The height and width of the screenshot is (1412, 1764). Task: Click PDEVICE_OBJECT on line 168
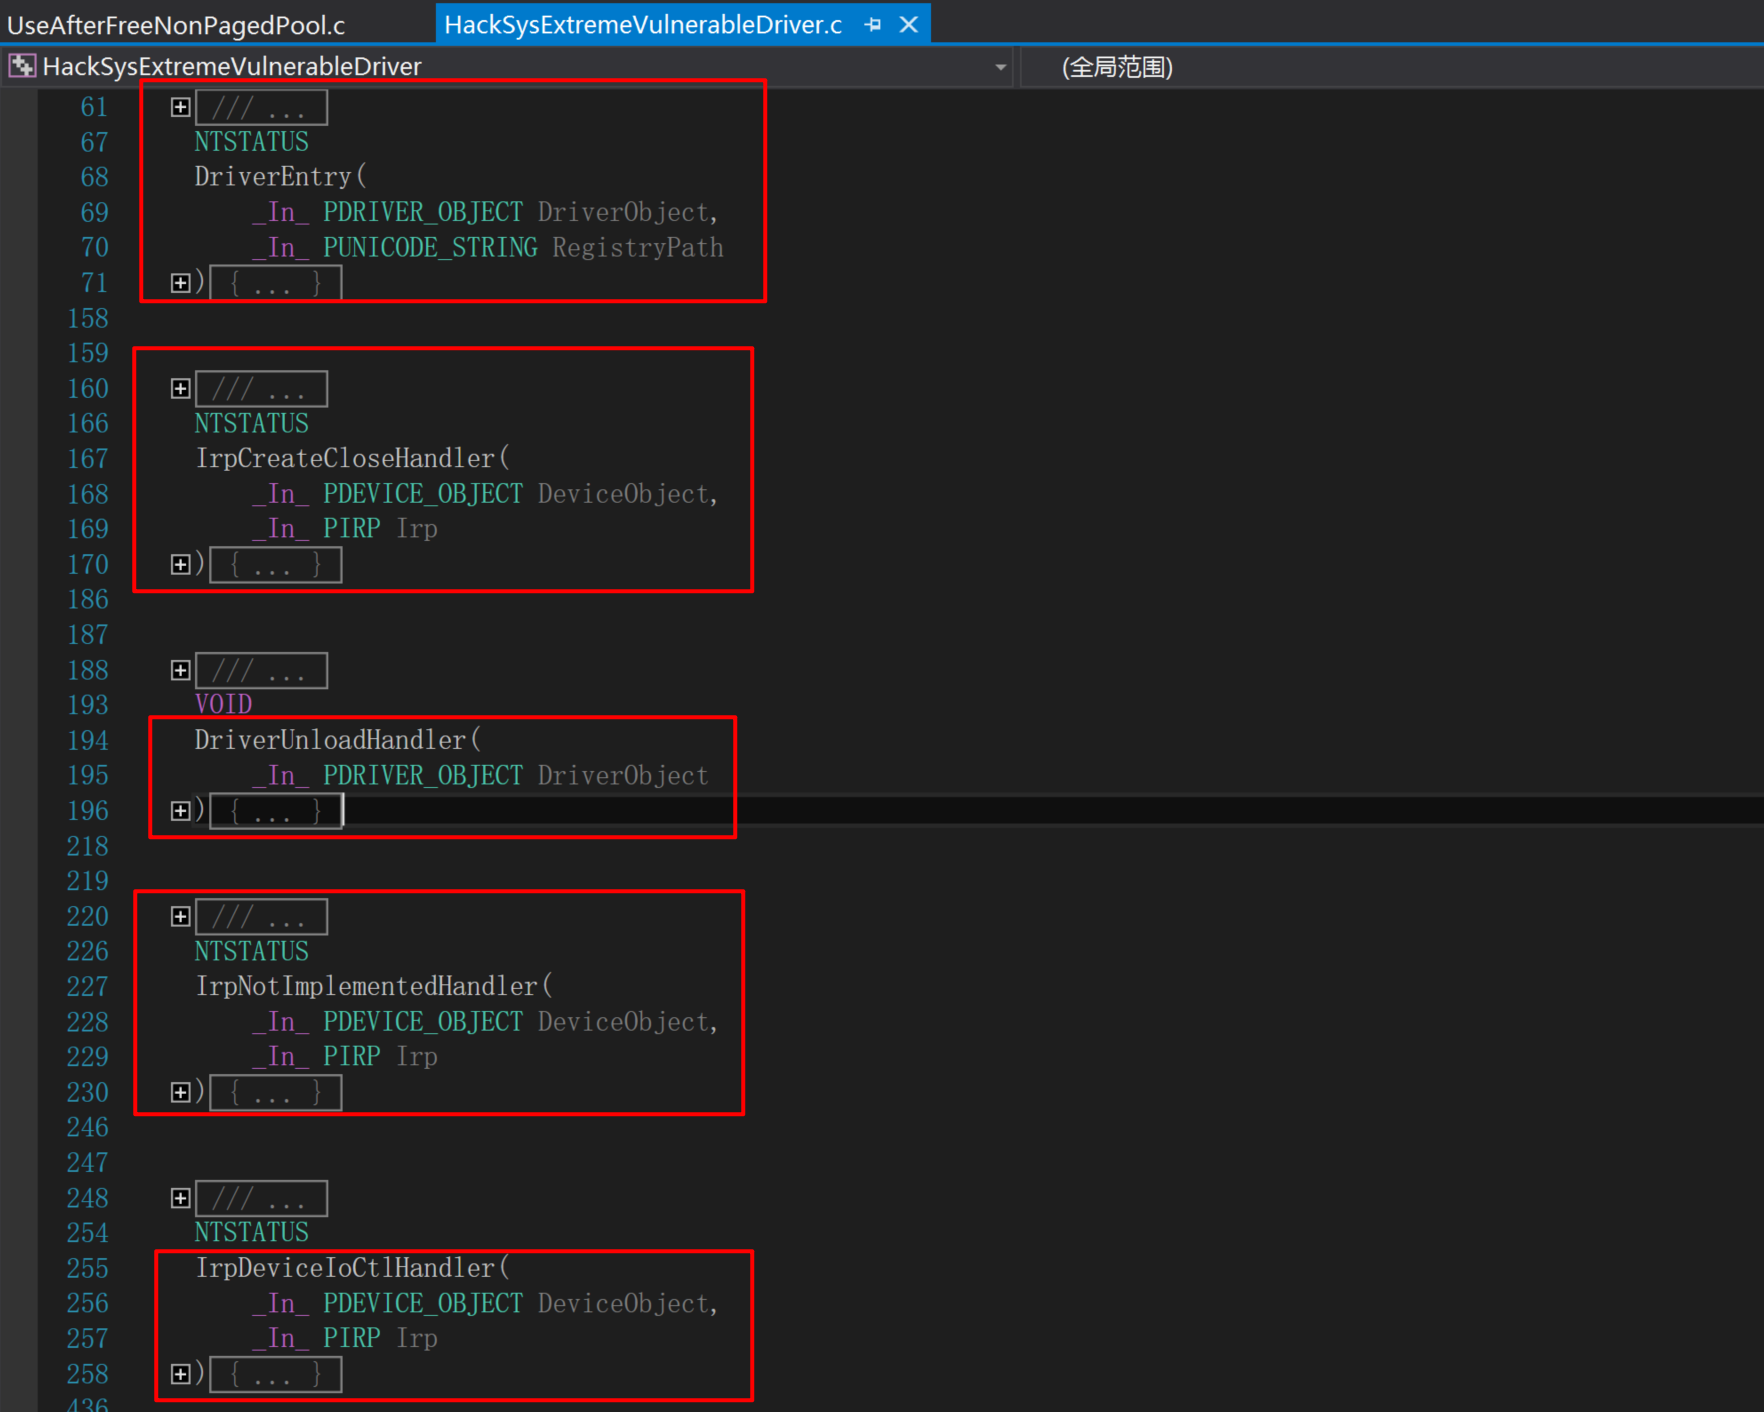pos(422,494)
